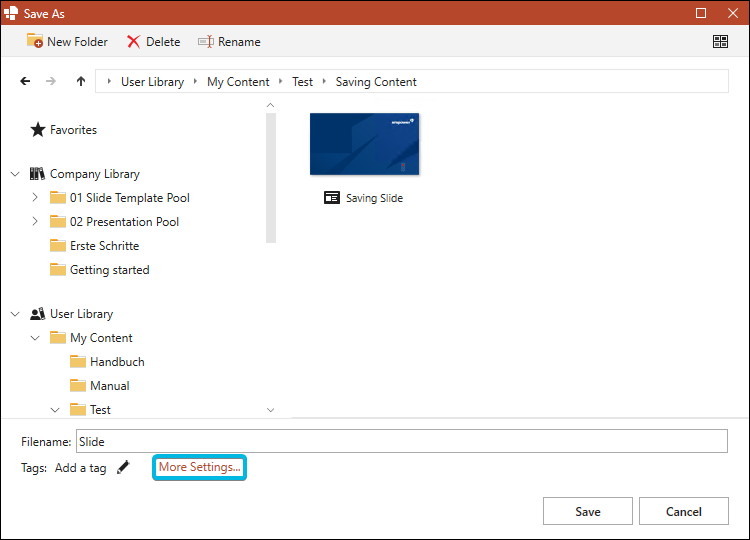Click the Cancel button
750x540 pixels.
684,511
